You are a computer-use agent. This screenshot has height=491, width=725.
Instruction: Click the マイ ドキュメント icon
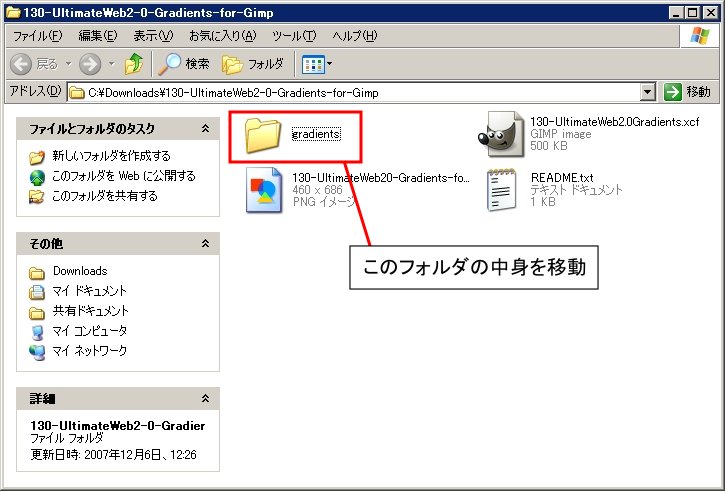point(37,292)
